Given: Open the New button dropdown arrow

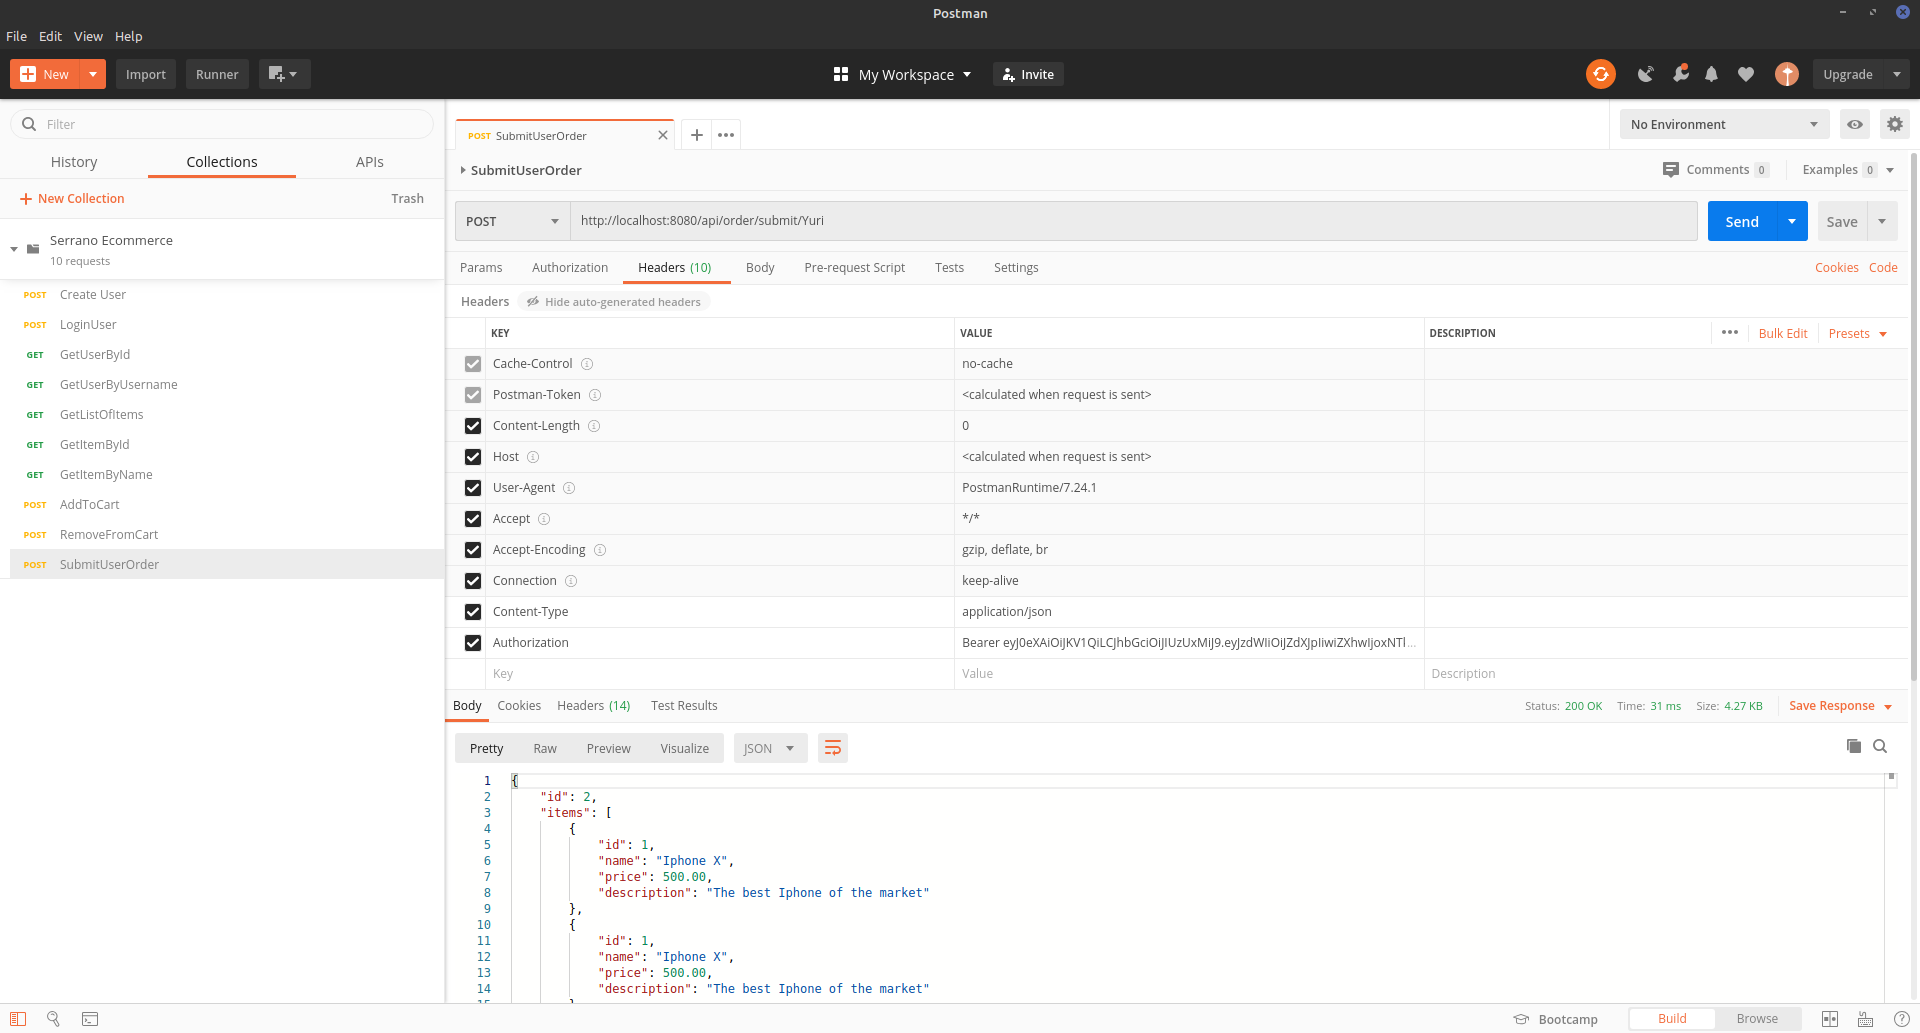Looking at the screenshot, I should [93, 74].
